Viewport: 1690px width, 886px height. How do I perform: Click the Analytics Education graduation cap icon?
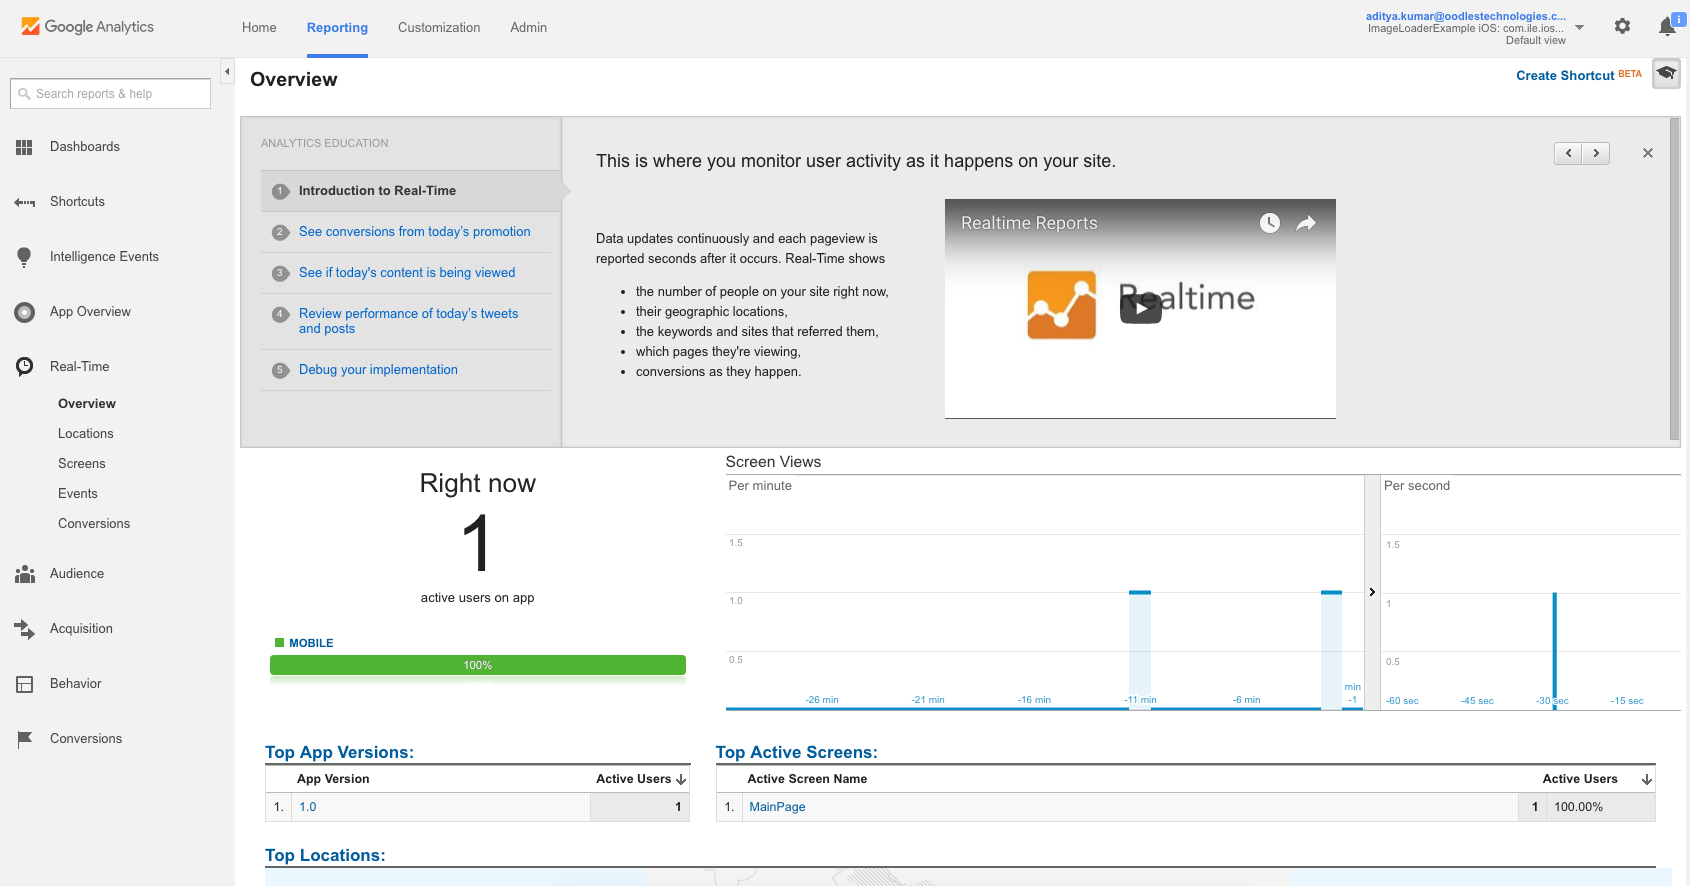pos(1666,74)
